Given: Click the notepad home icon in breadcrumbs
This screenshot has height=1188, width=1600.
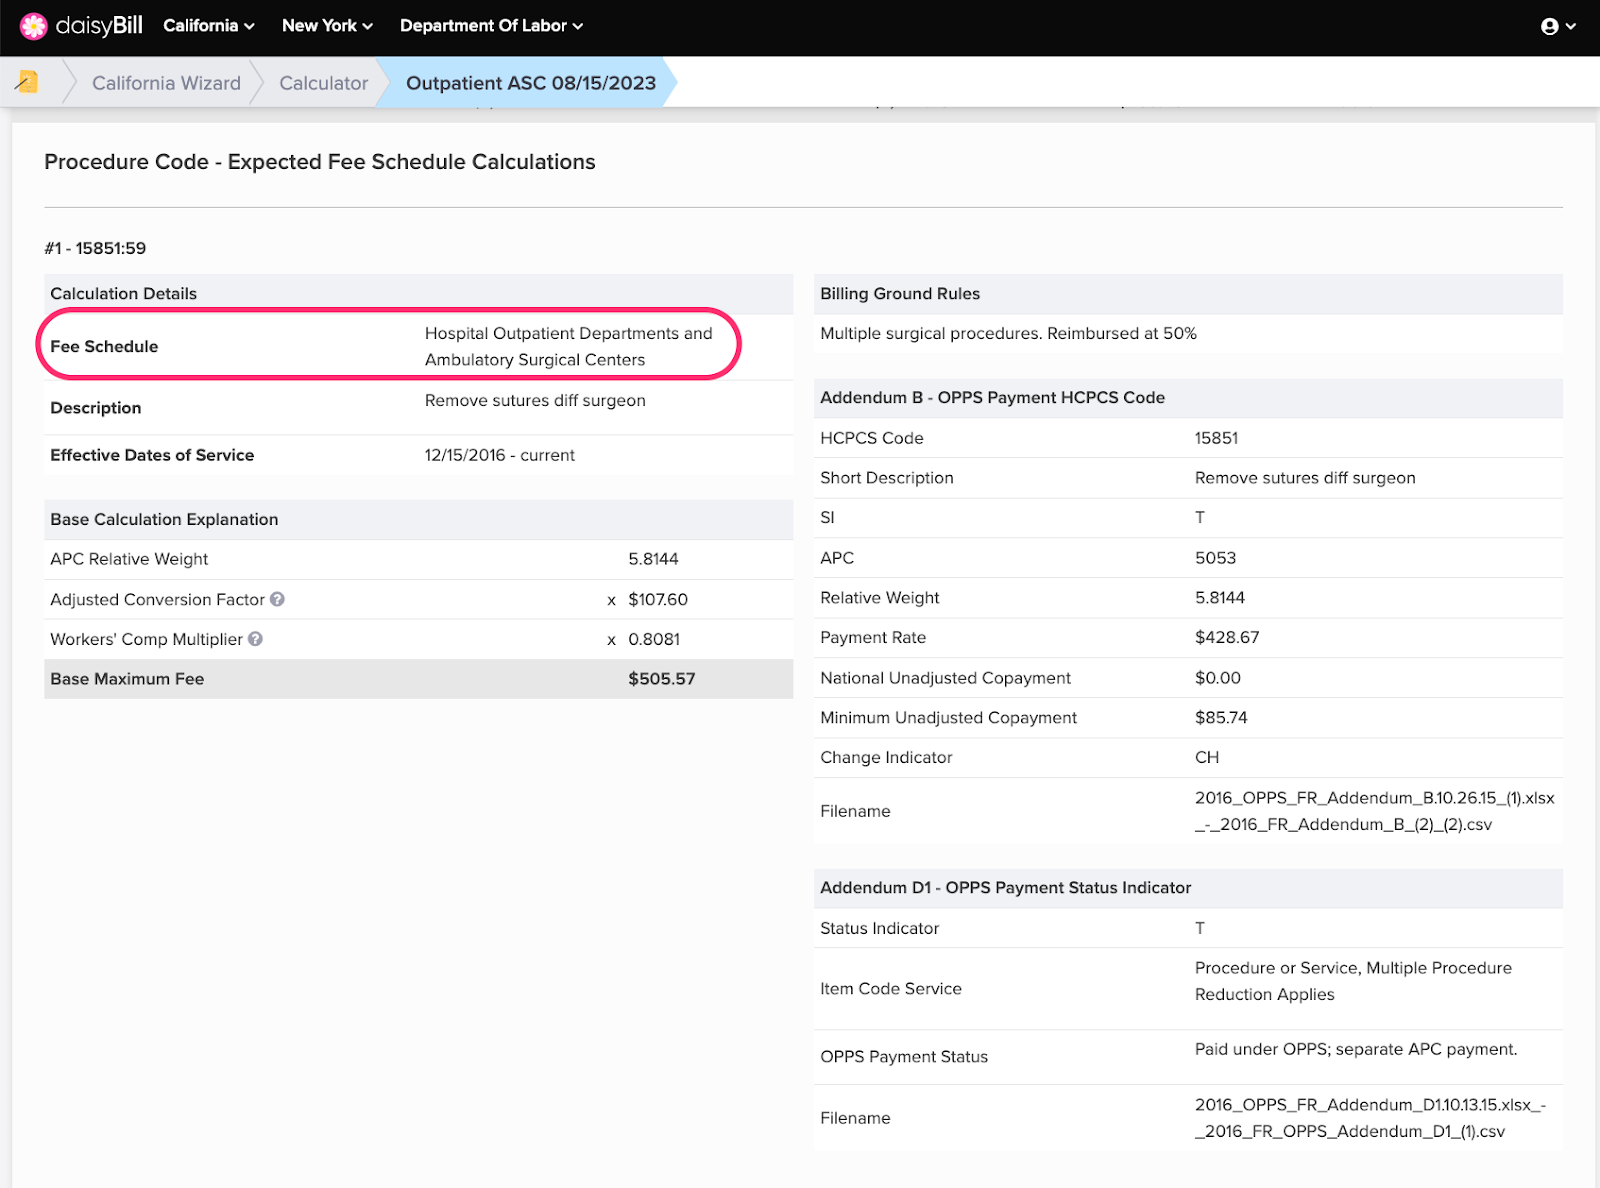Looking at the screenshot, I should pos(28,83).
